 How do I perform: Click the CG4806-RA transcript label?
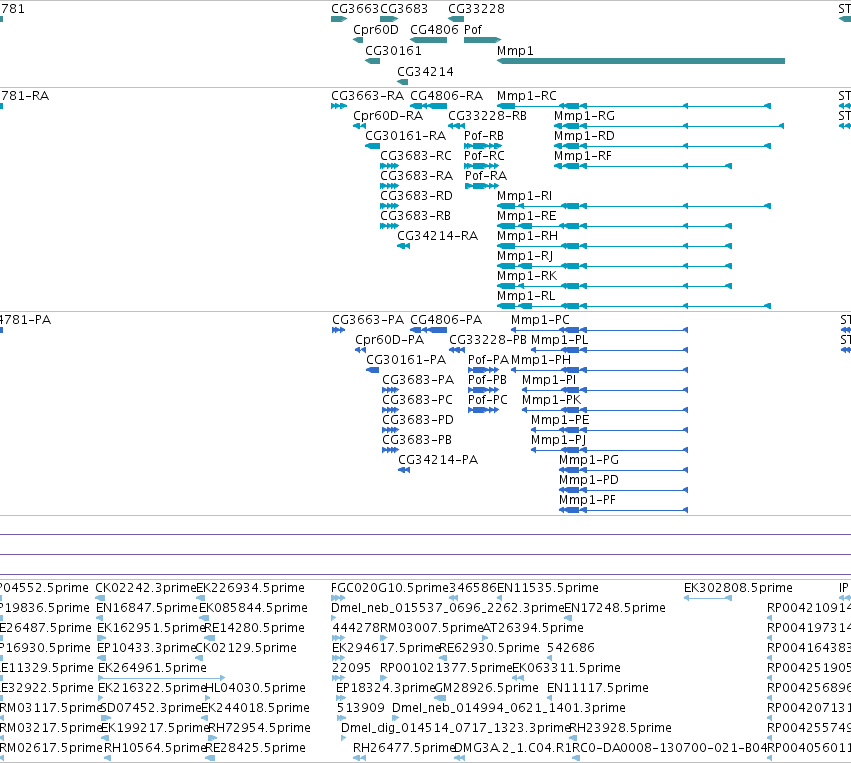click(x=446, y=96)
